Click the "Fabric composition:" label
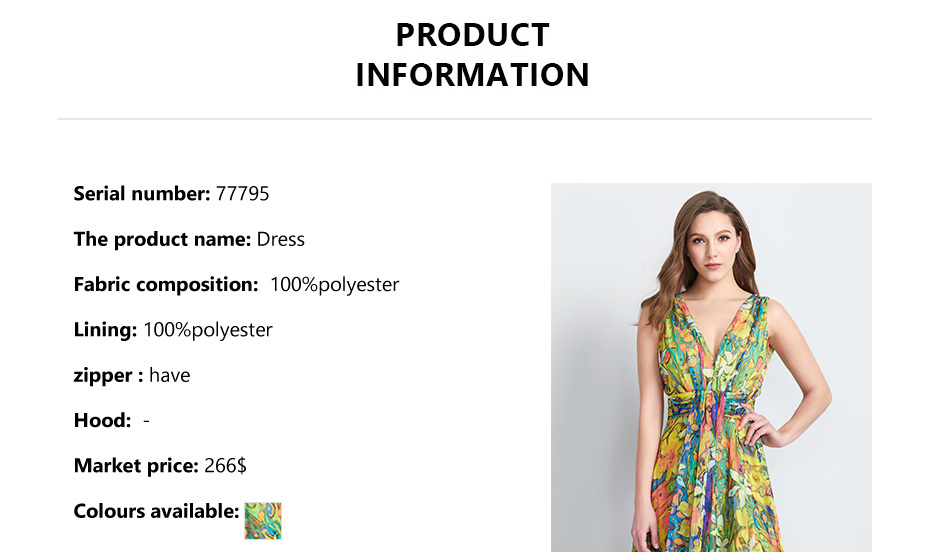This screenshot has width=930, height=552. tap(166, 284)
